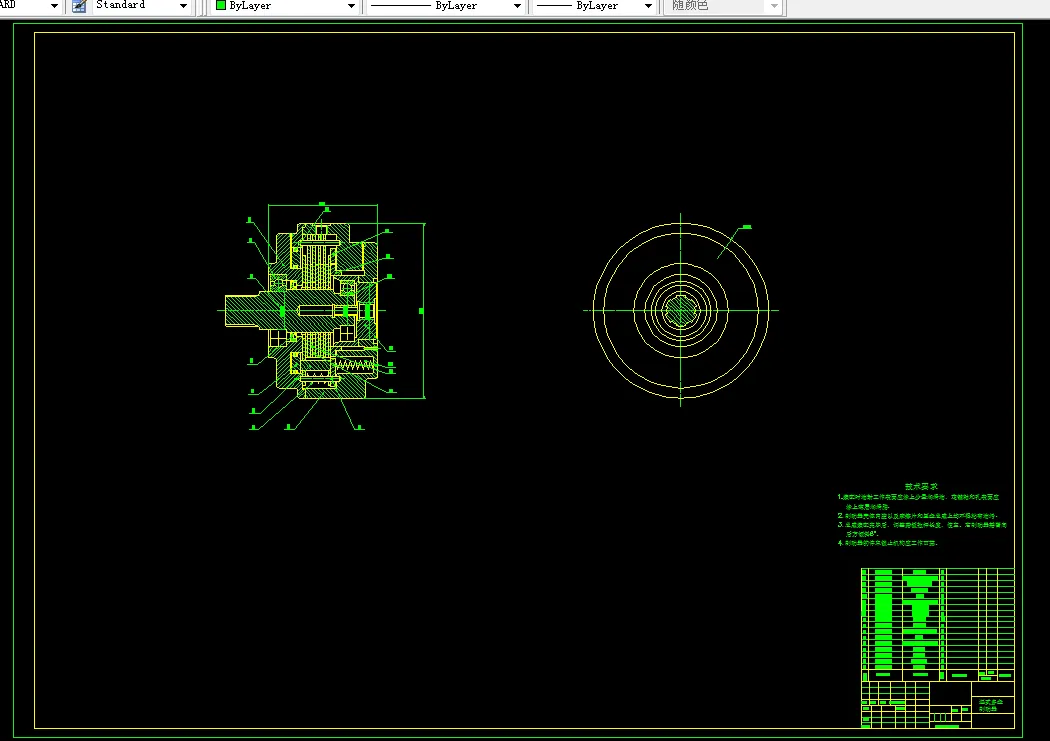Screen dimensions: 1050x741
Task: Click technical requirement note number 4
Action: click(887, 543)
